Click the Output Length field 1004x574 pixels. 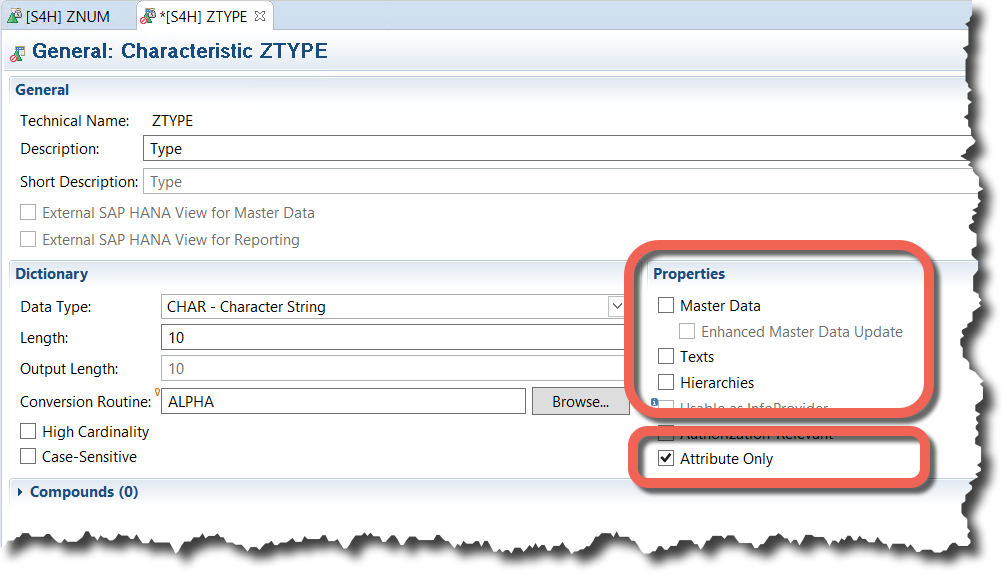[x=393, y=369]
